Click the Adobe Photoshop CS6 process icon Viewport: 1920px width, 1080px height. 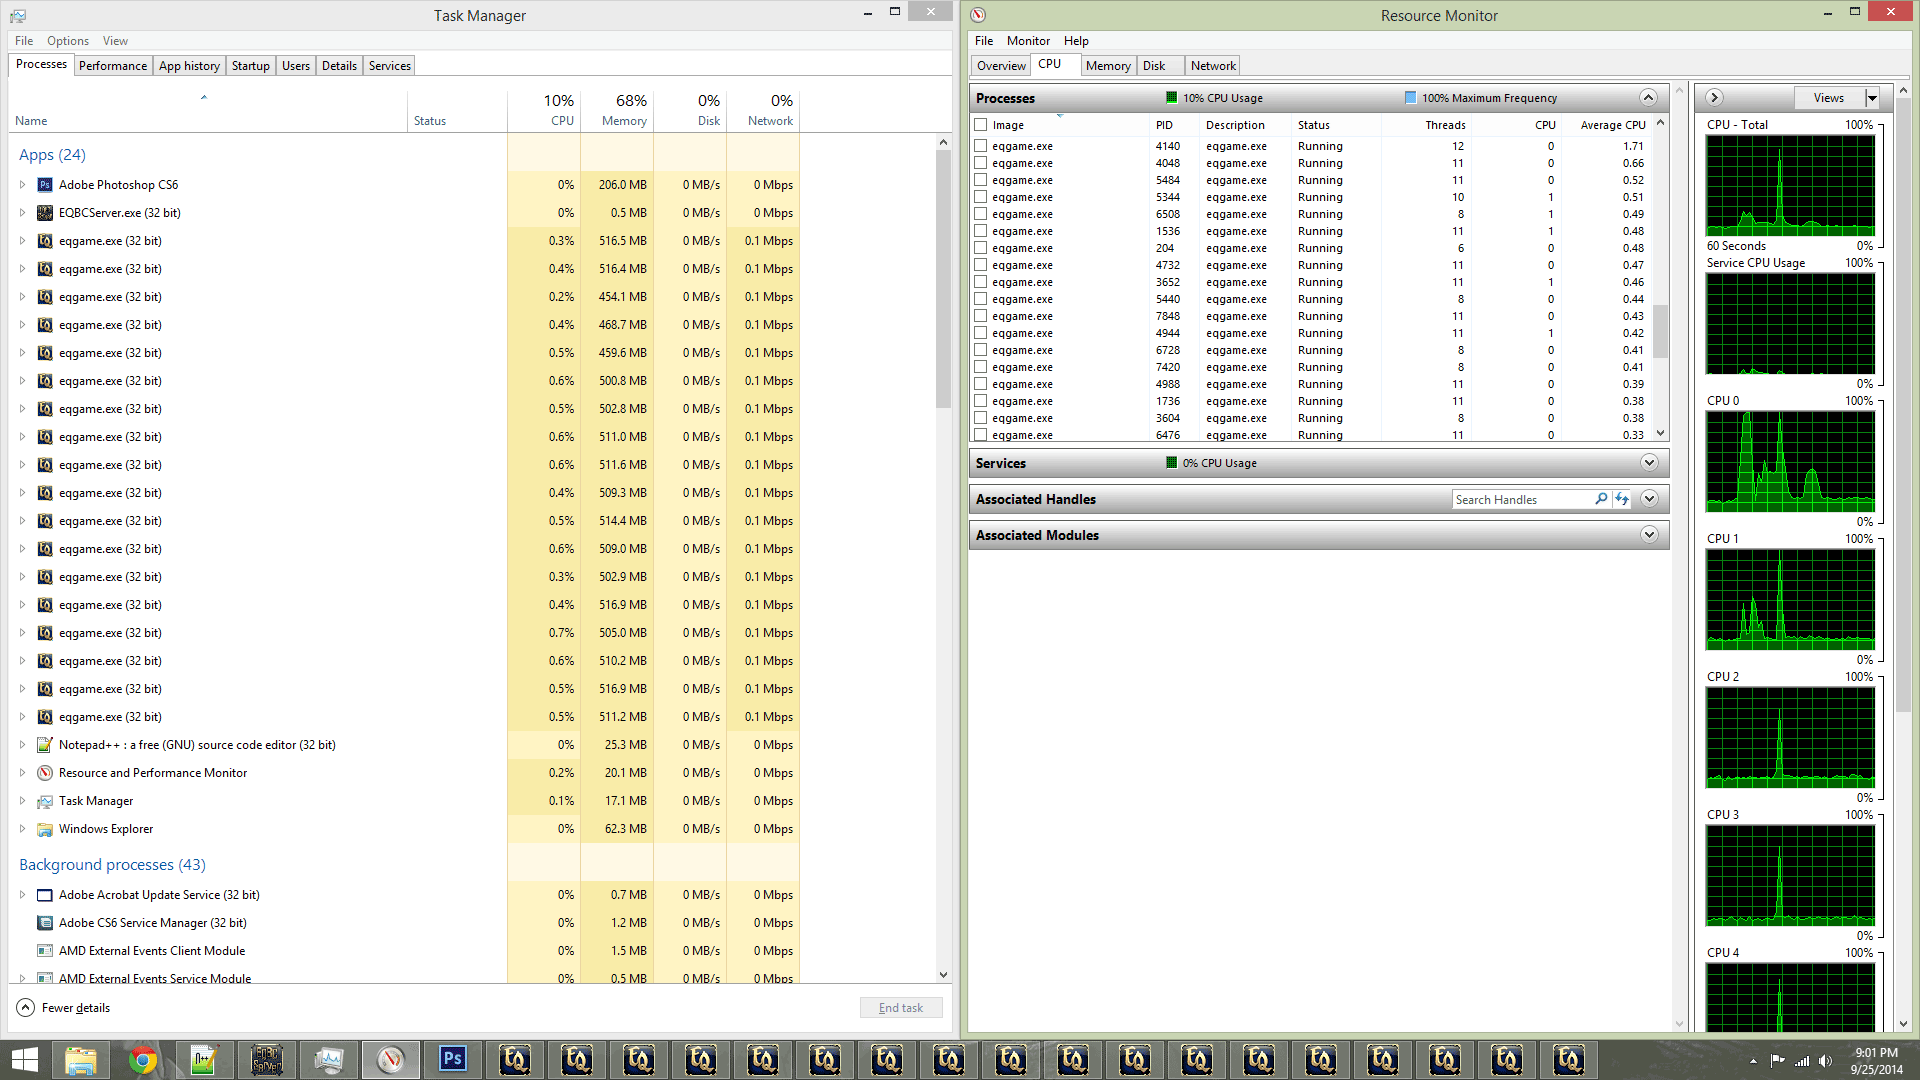point(45,185)
